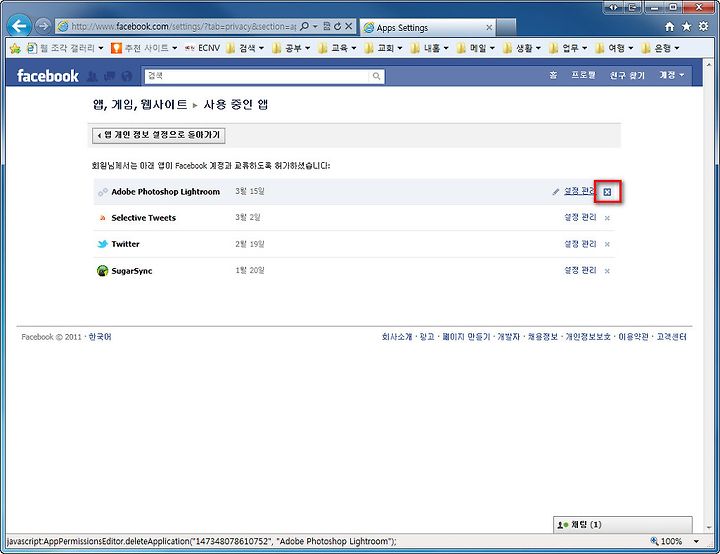Click the pencil icon on Lightroom row
This screenshot has width=720, height=554.
pyautogui.click(x=556, y=192)
